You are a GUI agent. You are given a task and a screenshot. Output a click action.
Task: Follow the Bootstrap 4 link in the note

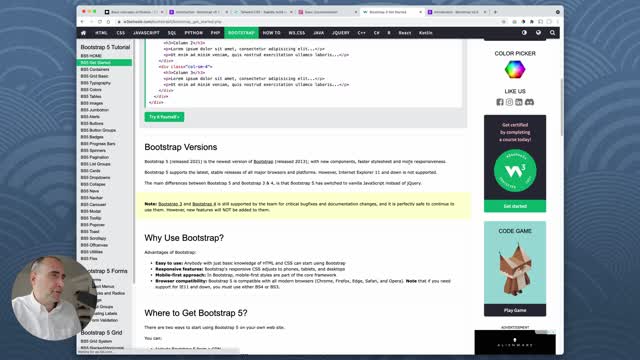(204, 204)
